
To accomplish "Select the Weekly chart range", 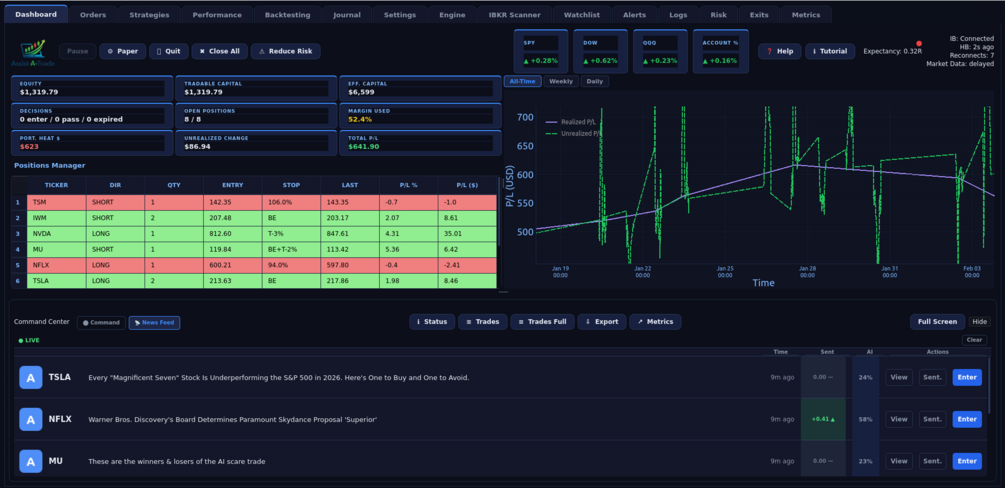I will [561, 81].
